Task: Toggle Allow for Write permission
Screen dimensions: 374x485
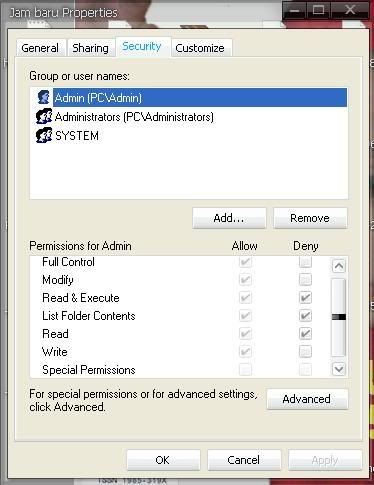Action: (245, 352)
